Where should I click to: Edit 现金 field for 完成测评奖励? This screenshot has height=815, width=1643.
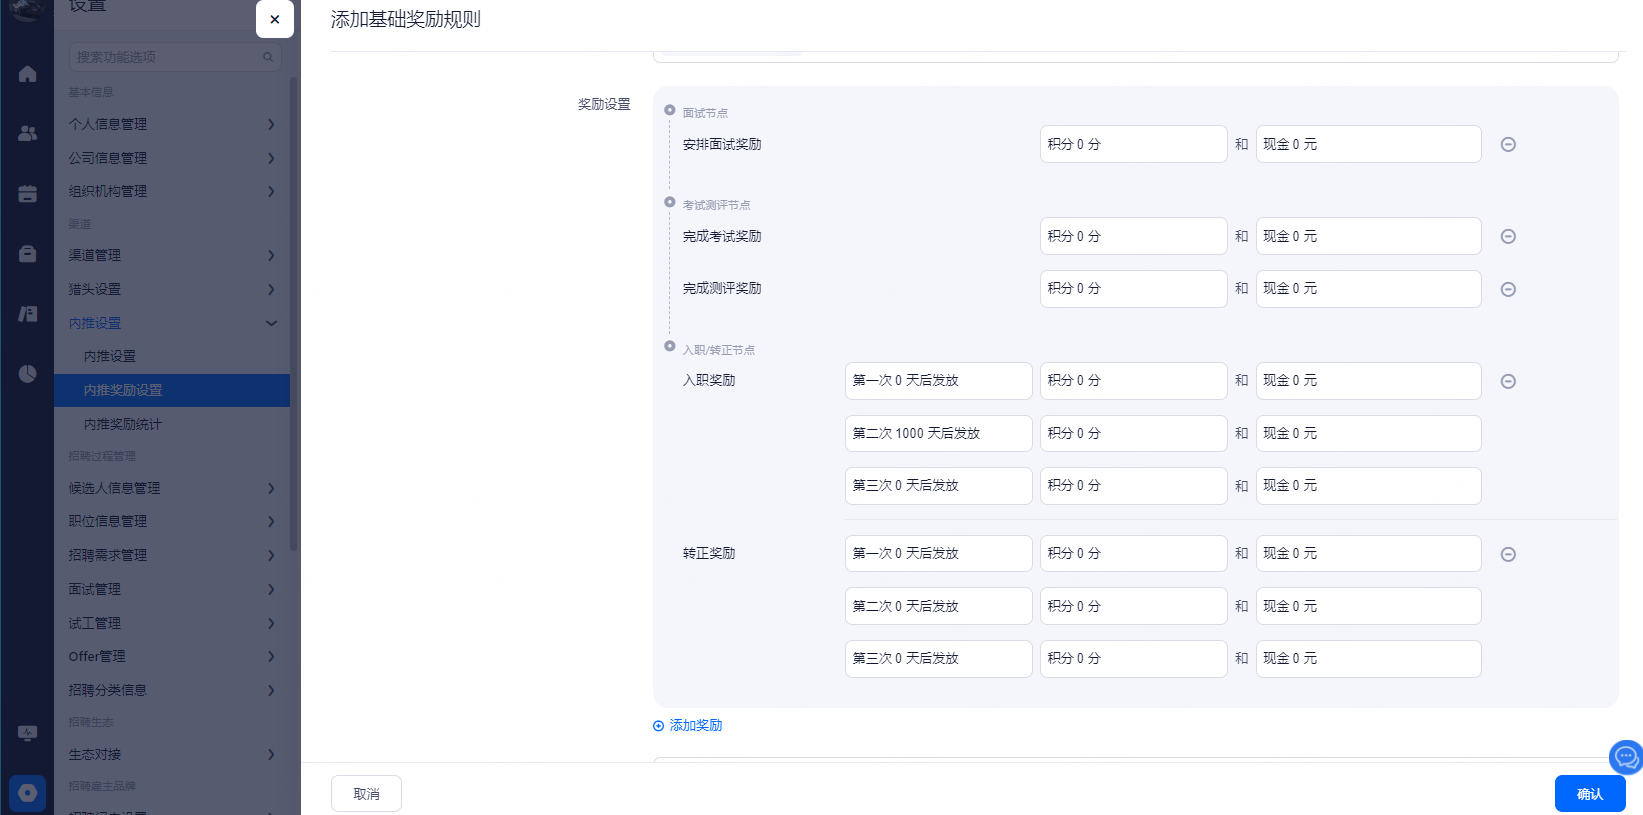[1368, 289]
